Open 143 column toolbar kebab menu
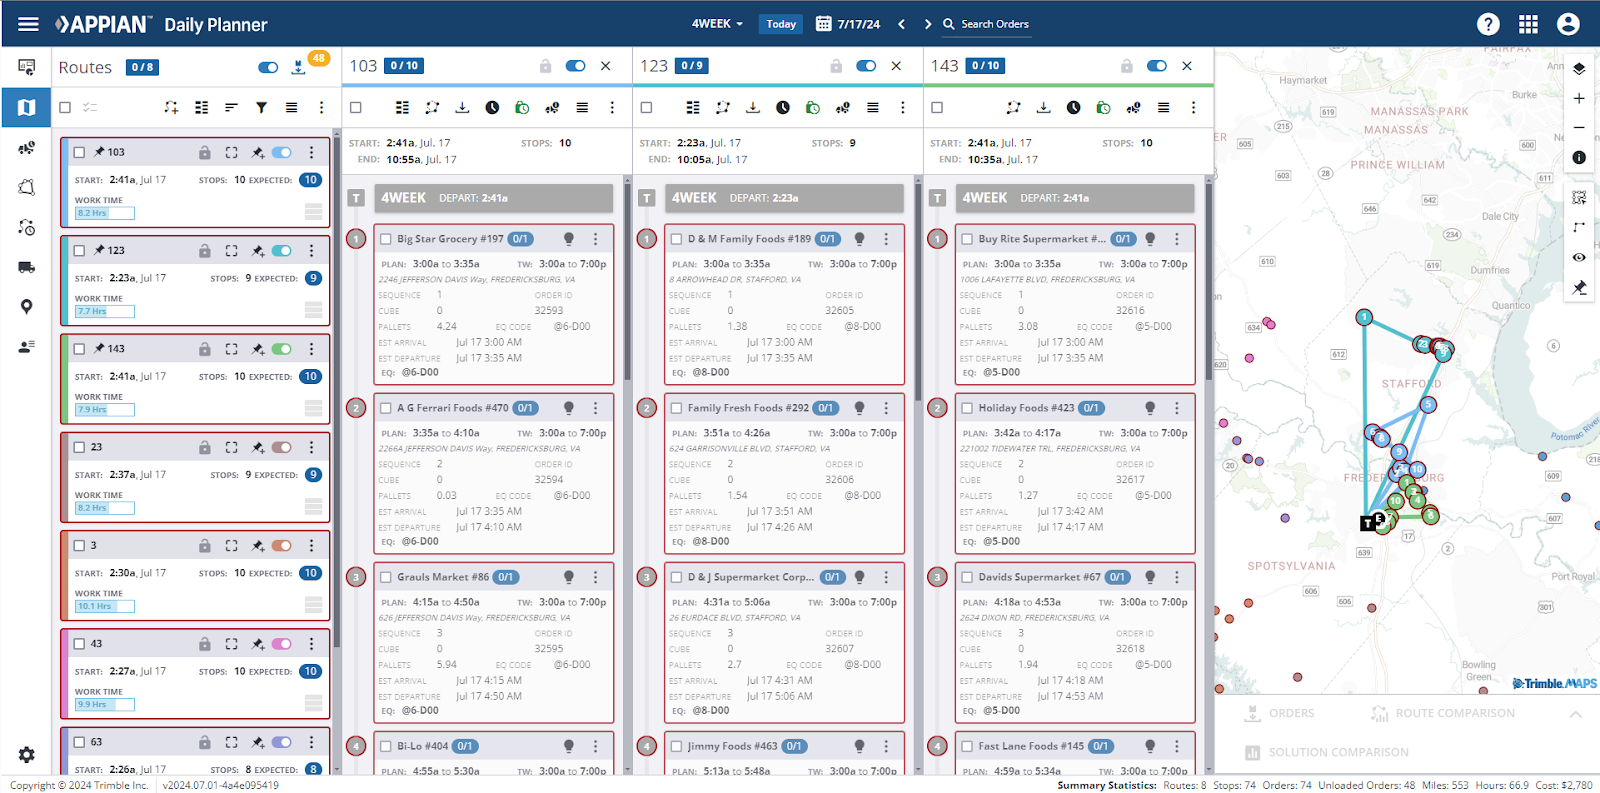The height and width of the screenshot is (793, 1600). pos(1193,107)
